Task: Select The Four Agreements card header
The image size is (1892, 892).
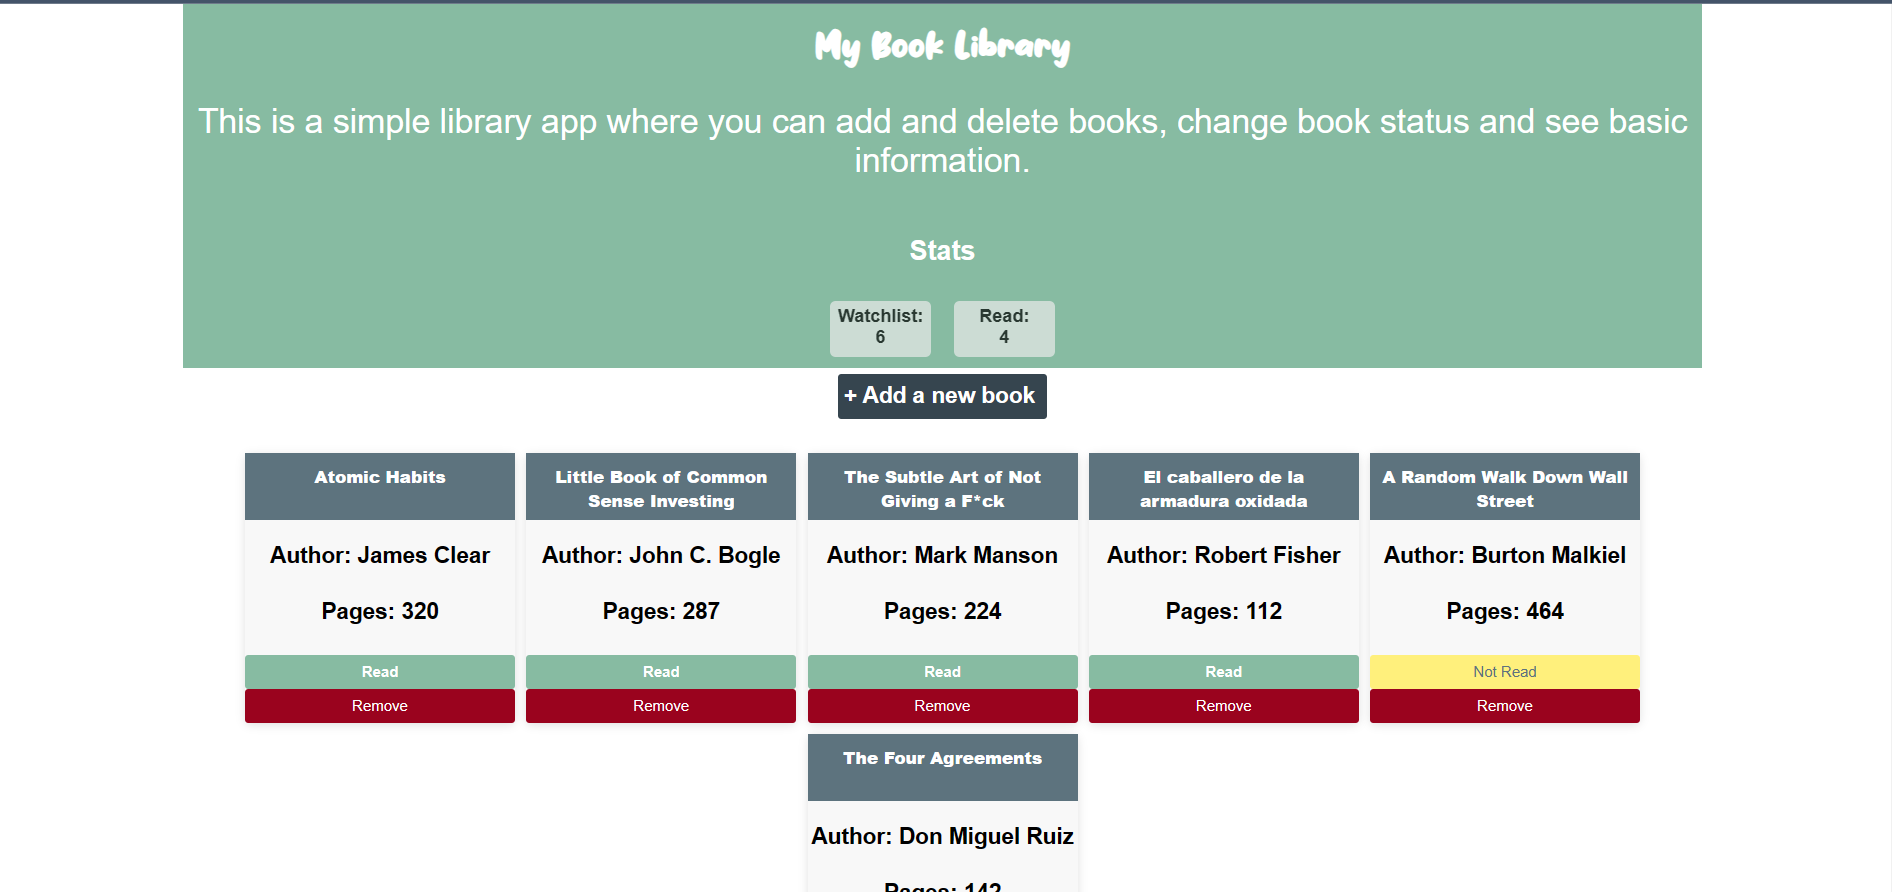Action: click(942, 767)
